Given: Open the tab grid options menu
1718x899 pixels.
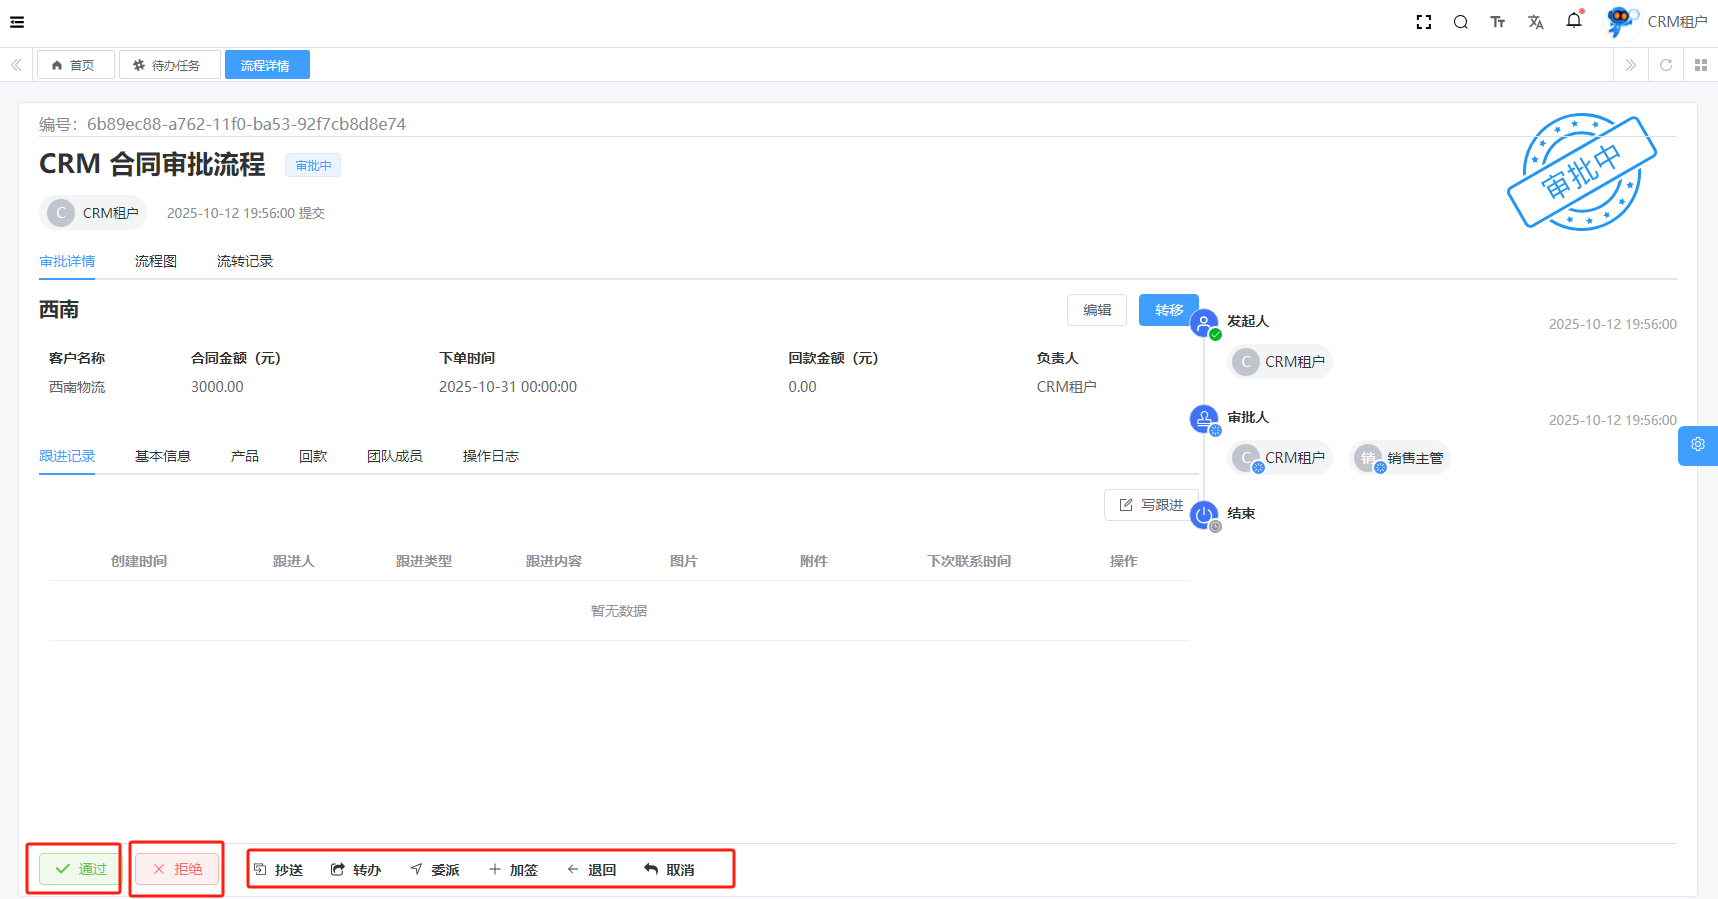Looking at the screenshot, I should [x=1701, y=65].
